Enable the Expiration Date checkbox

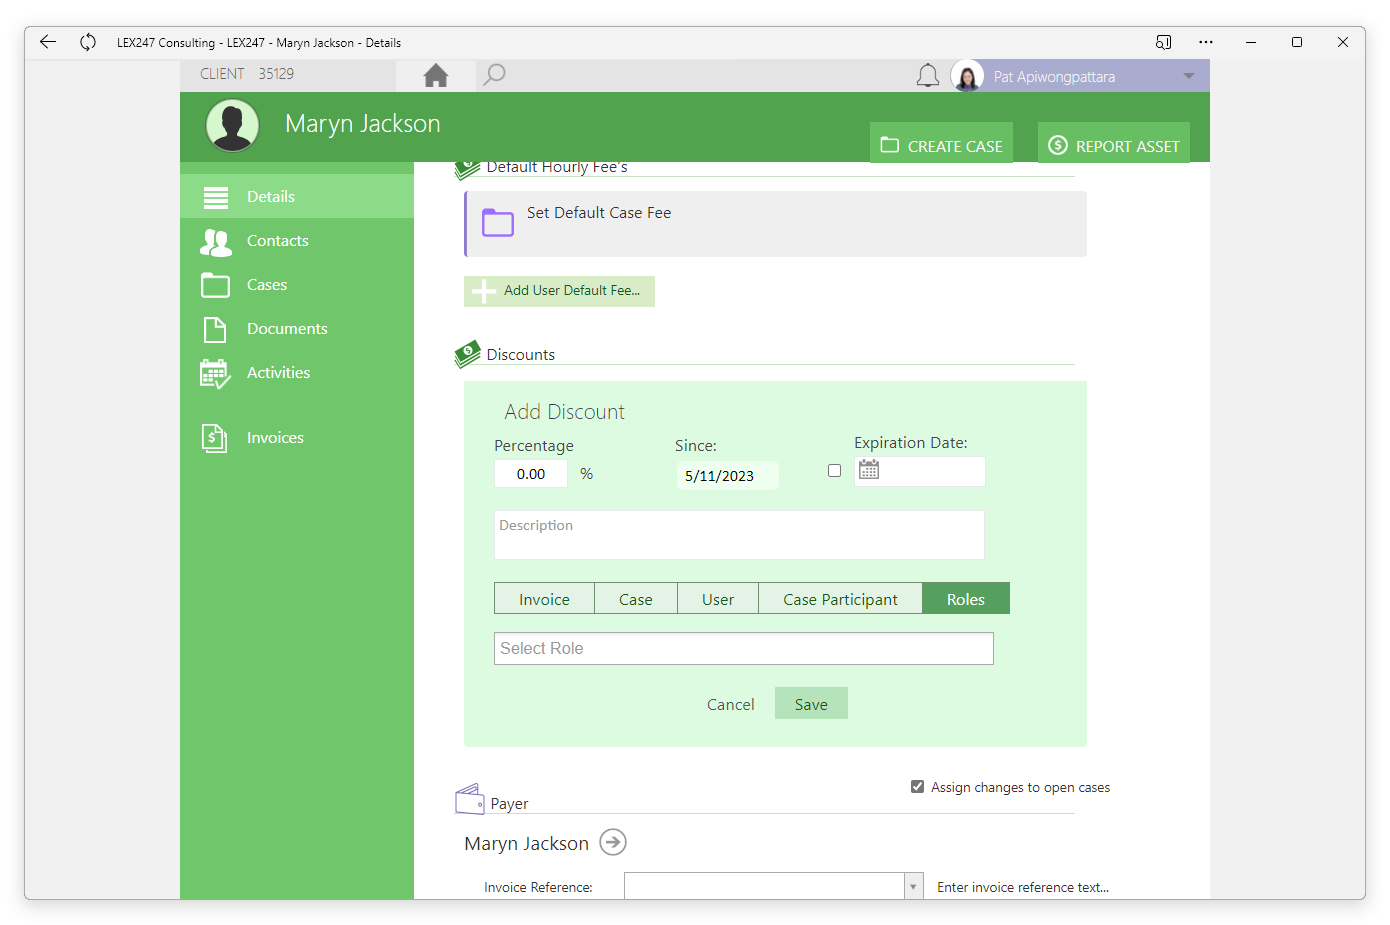834,470
